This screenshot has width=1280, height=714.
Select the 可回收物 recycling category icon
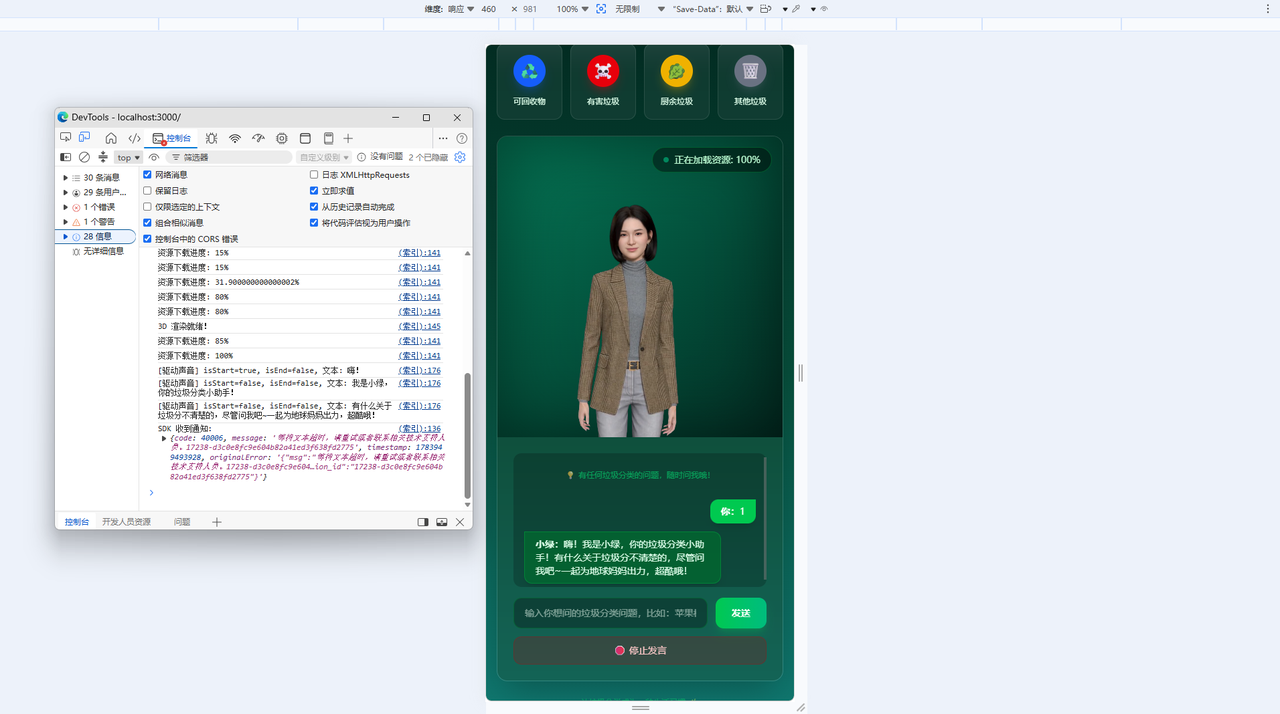530,71
